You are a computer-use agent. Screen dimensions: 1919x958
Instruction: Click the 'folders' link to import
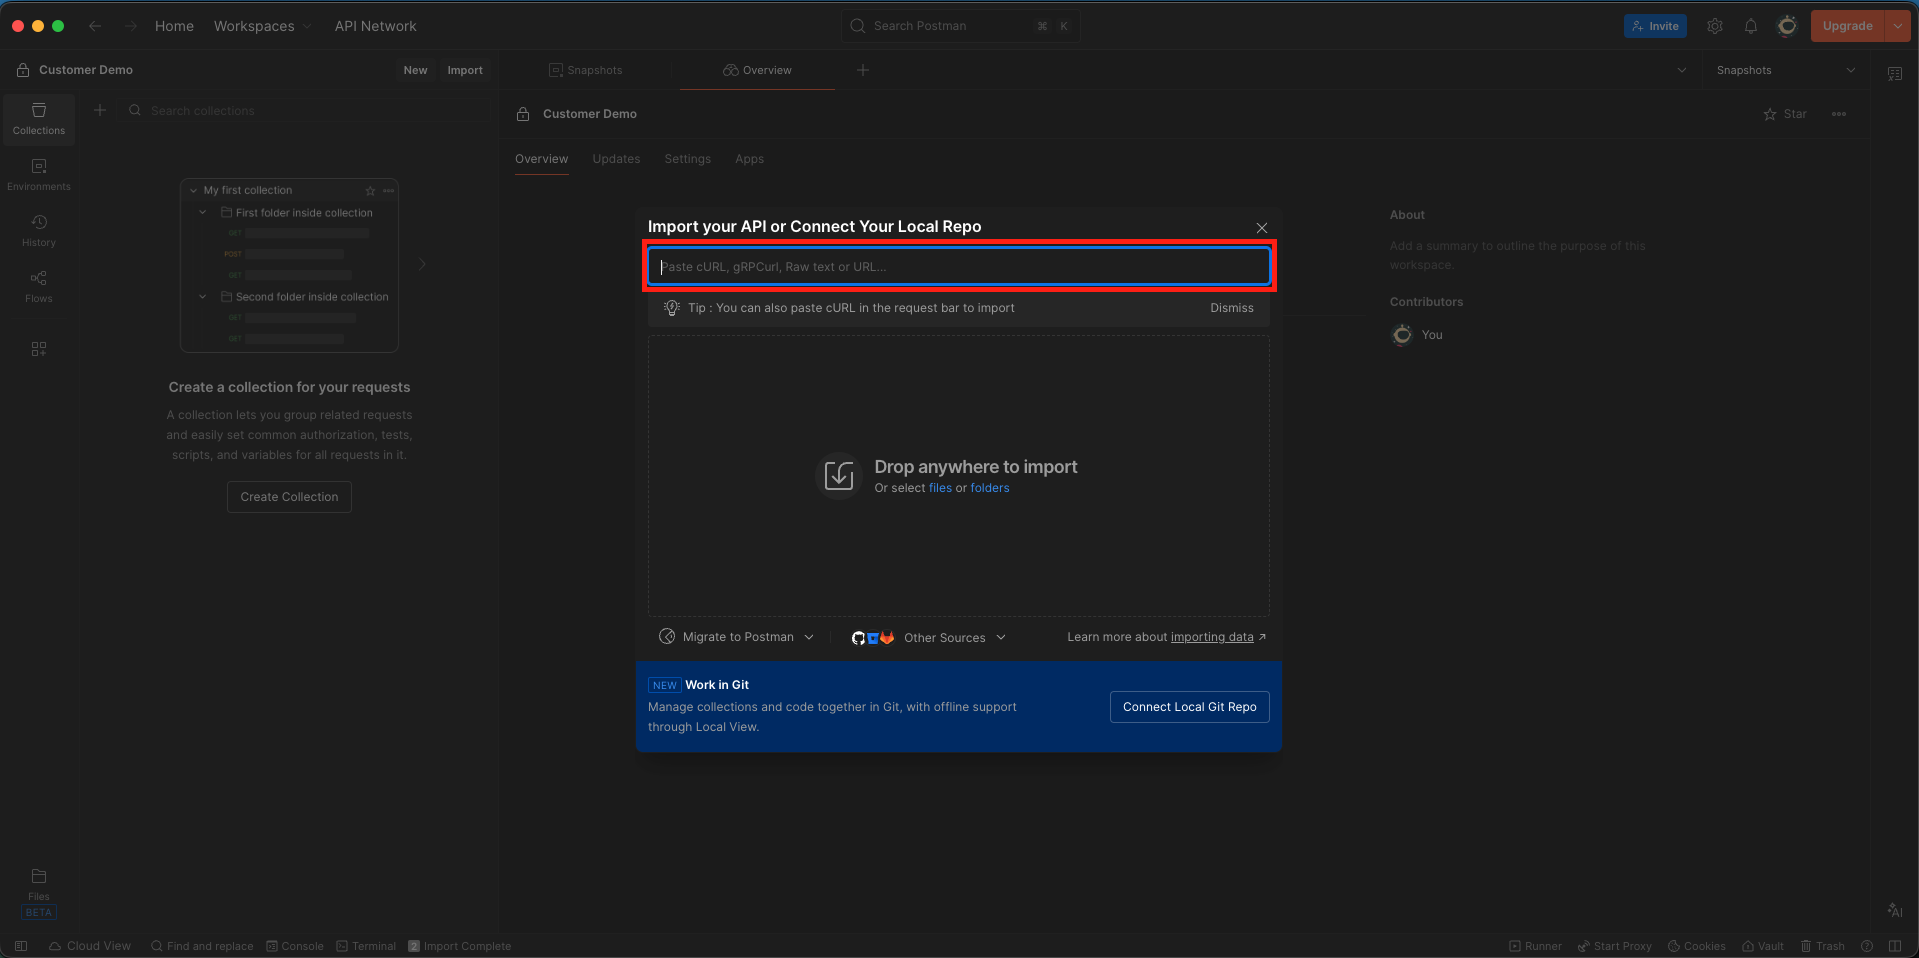pyautogui.click(x=989, y=488)
